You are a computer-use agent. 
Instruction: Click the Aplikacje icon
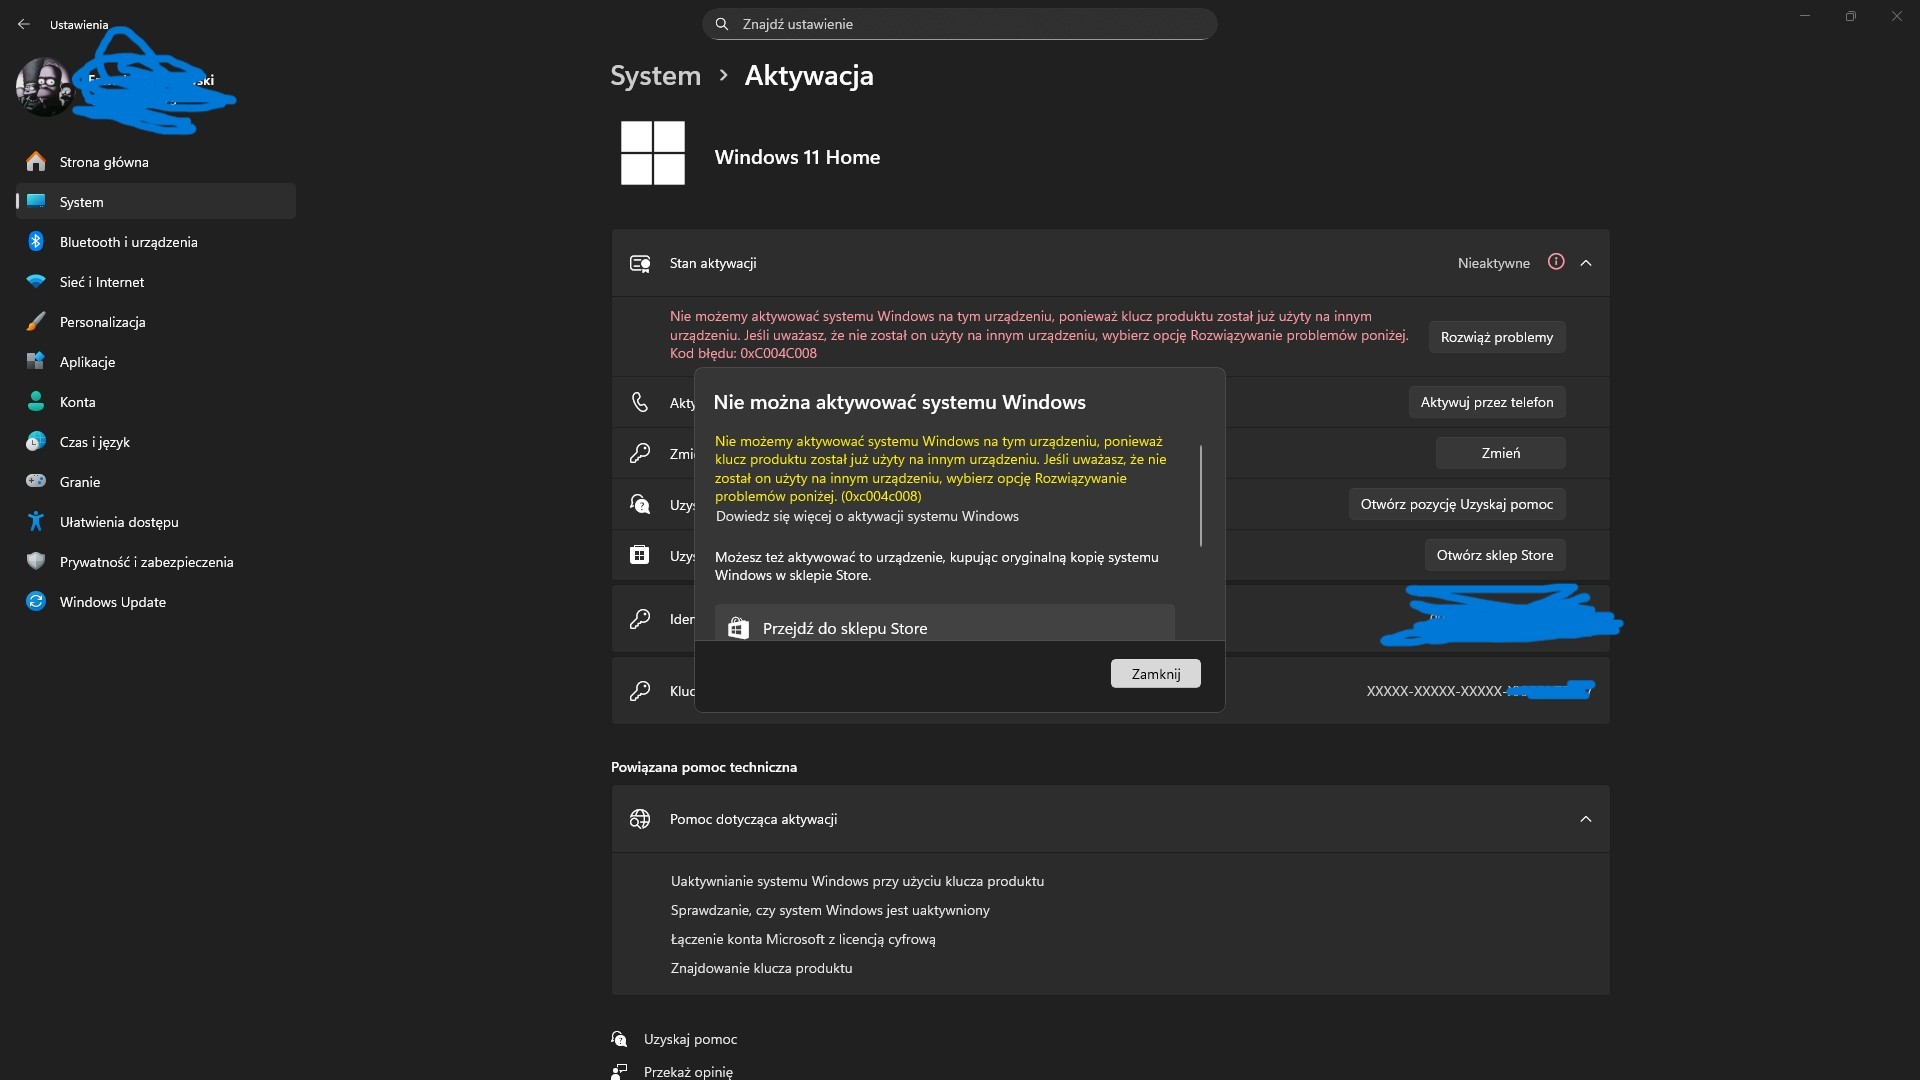(x=36, y=362)
